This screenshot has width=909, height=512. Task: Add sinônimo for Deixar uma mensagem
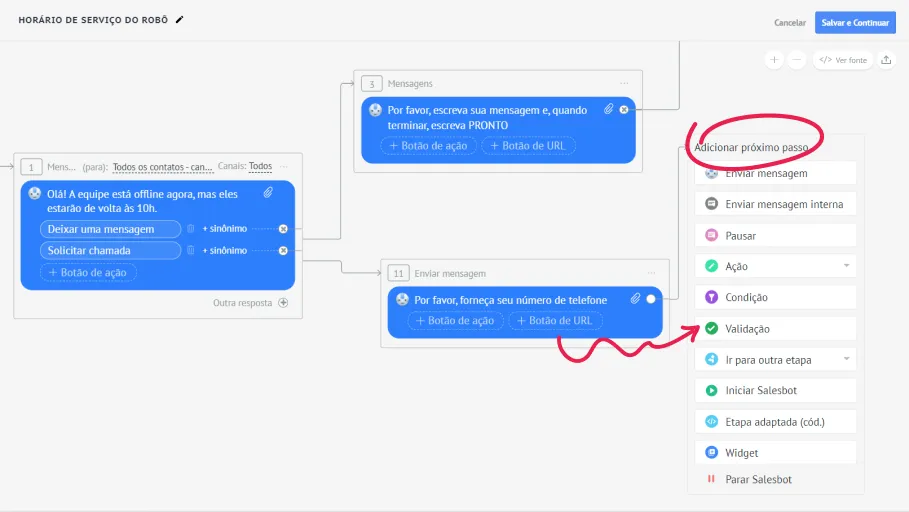224,228
